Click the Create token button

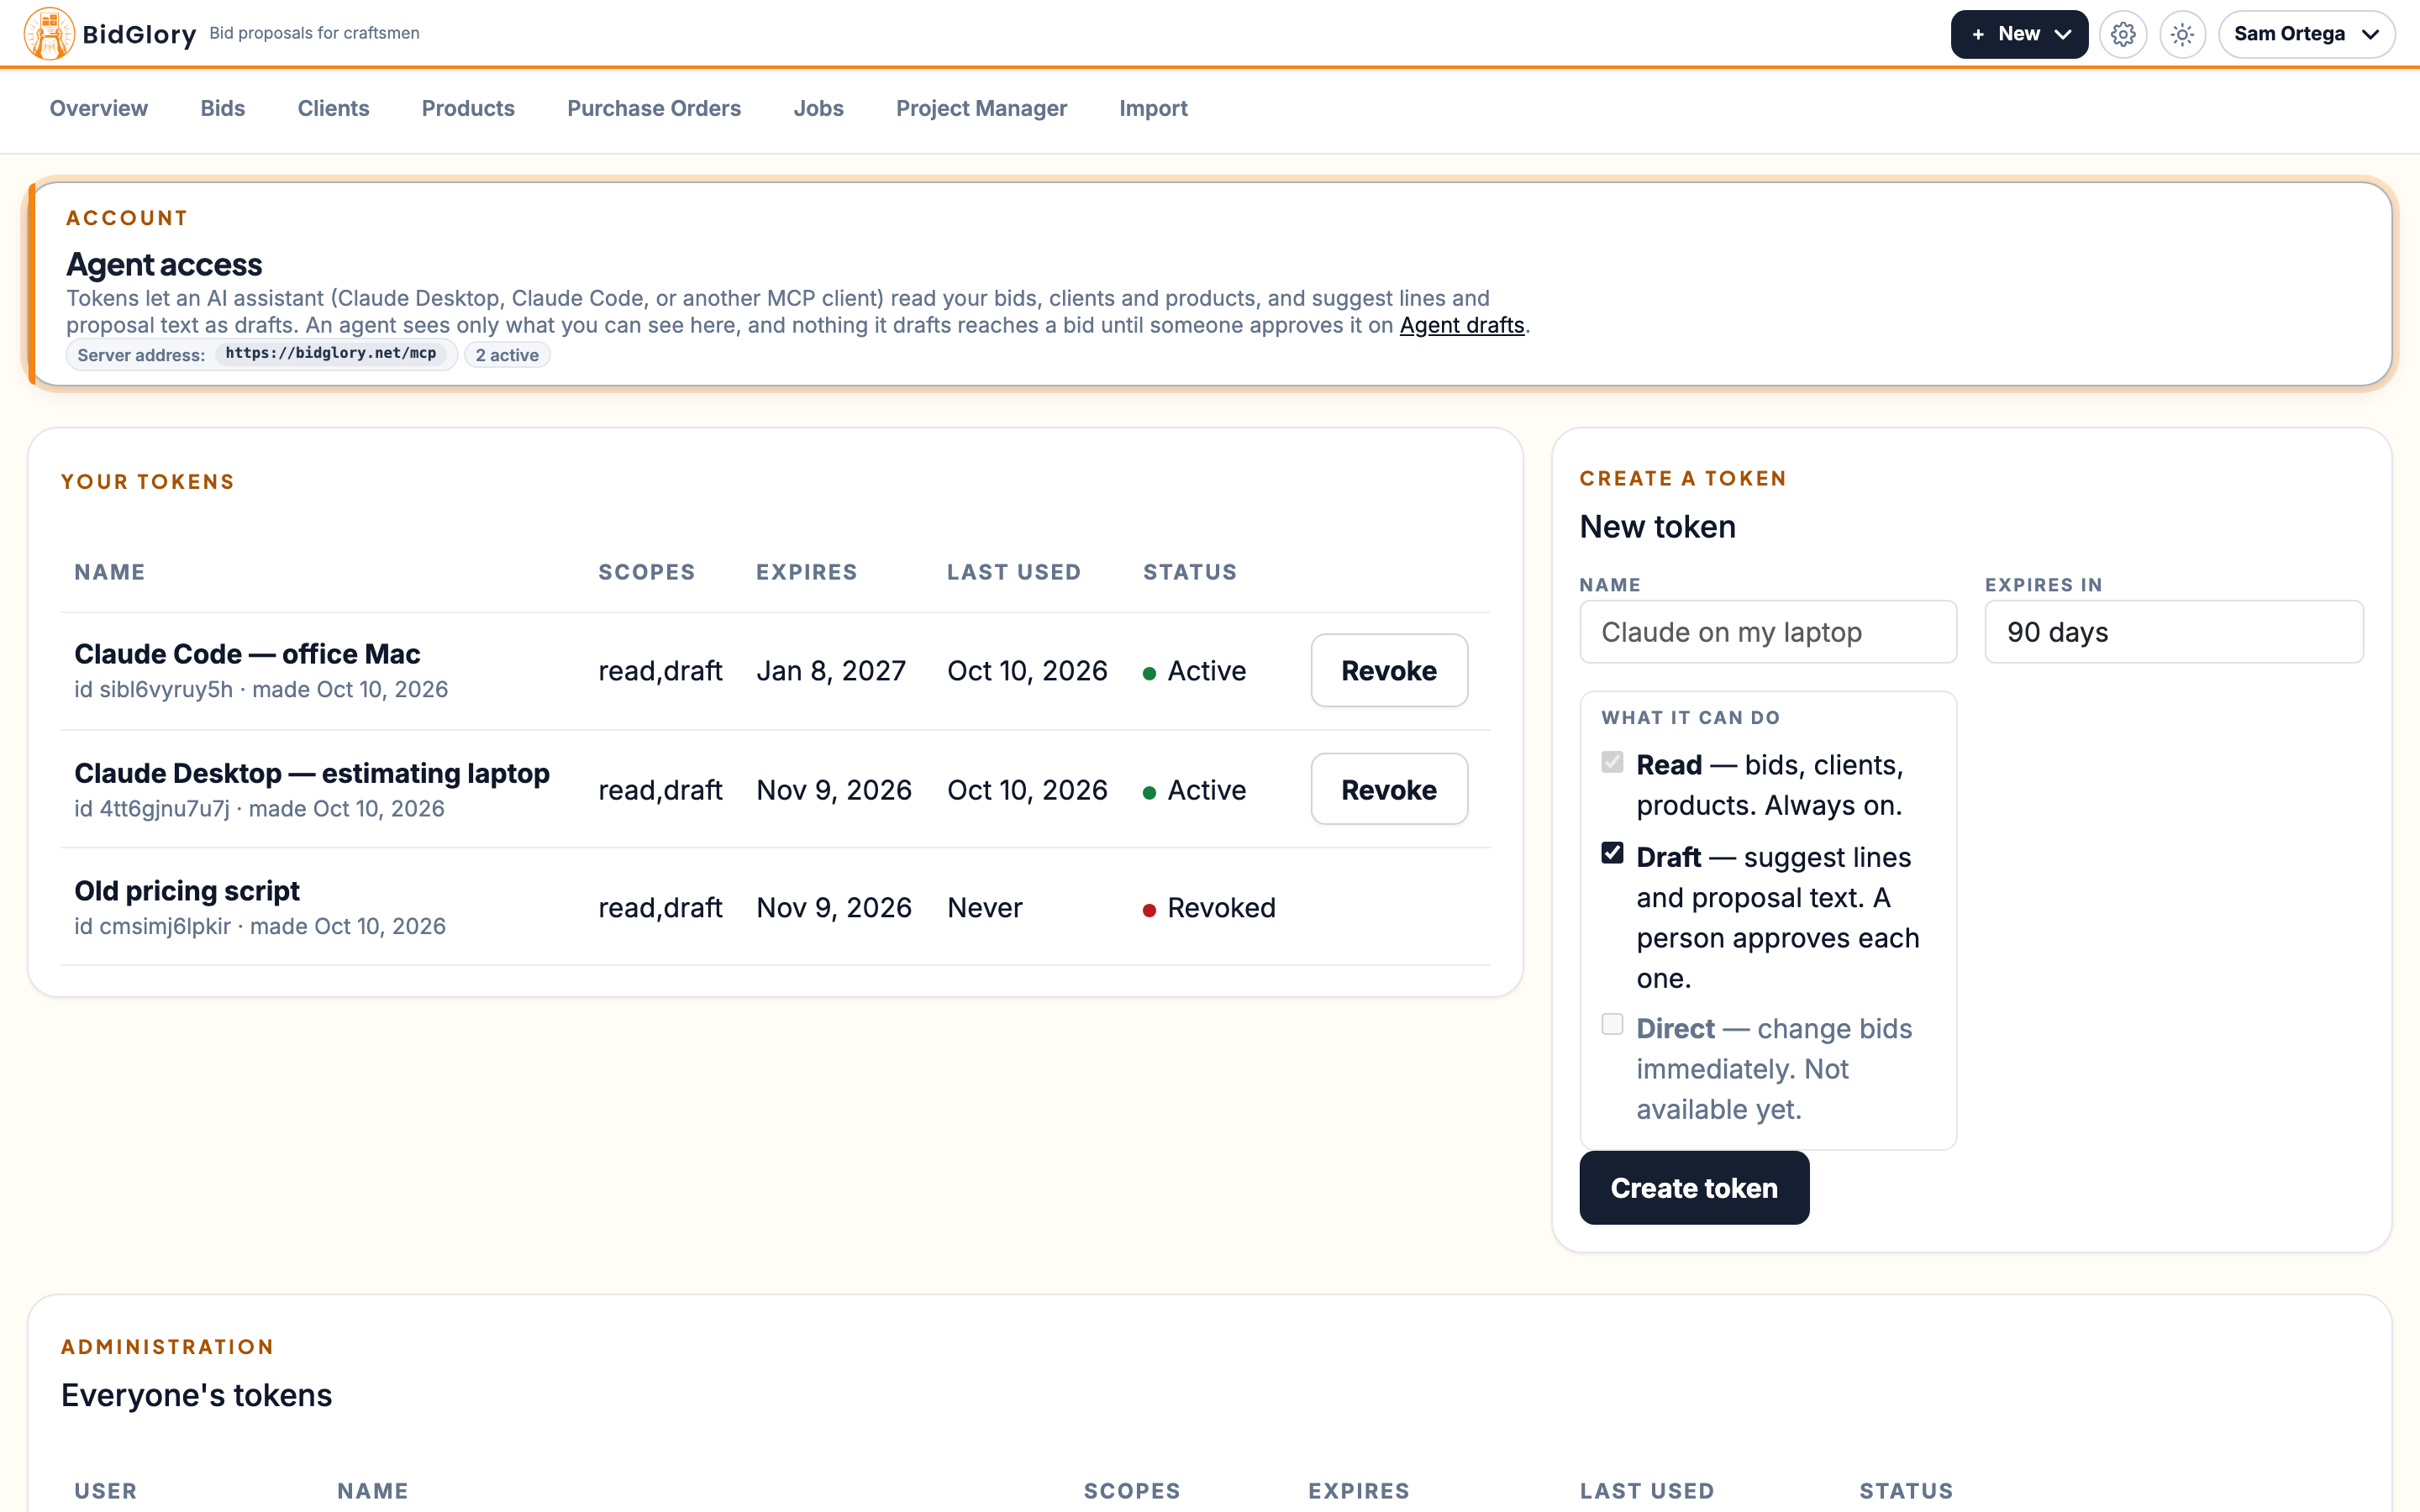tap(1694, 1188)
